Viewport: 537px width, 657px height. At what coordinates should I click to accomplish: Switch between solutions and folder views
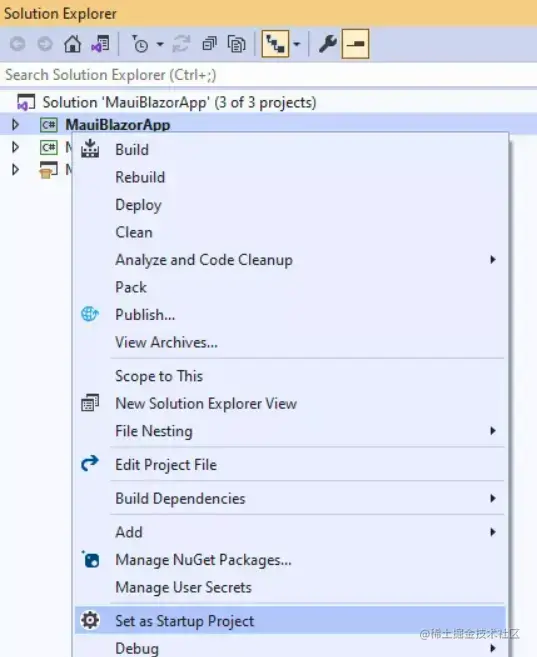click(101, 44)
